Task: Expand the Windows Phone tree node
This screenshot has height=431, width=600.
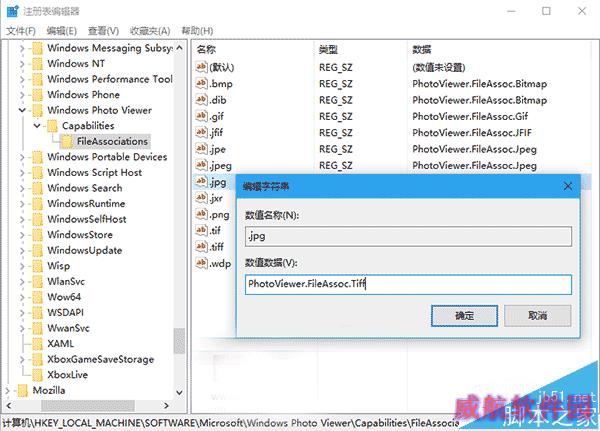Action: click(x=22, y=95)
